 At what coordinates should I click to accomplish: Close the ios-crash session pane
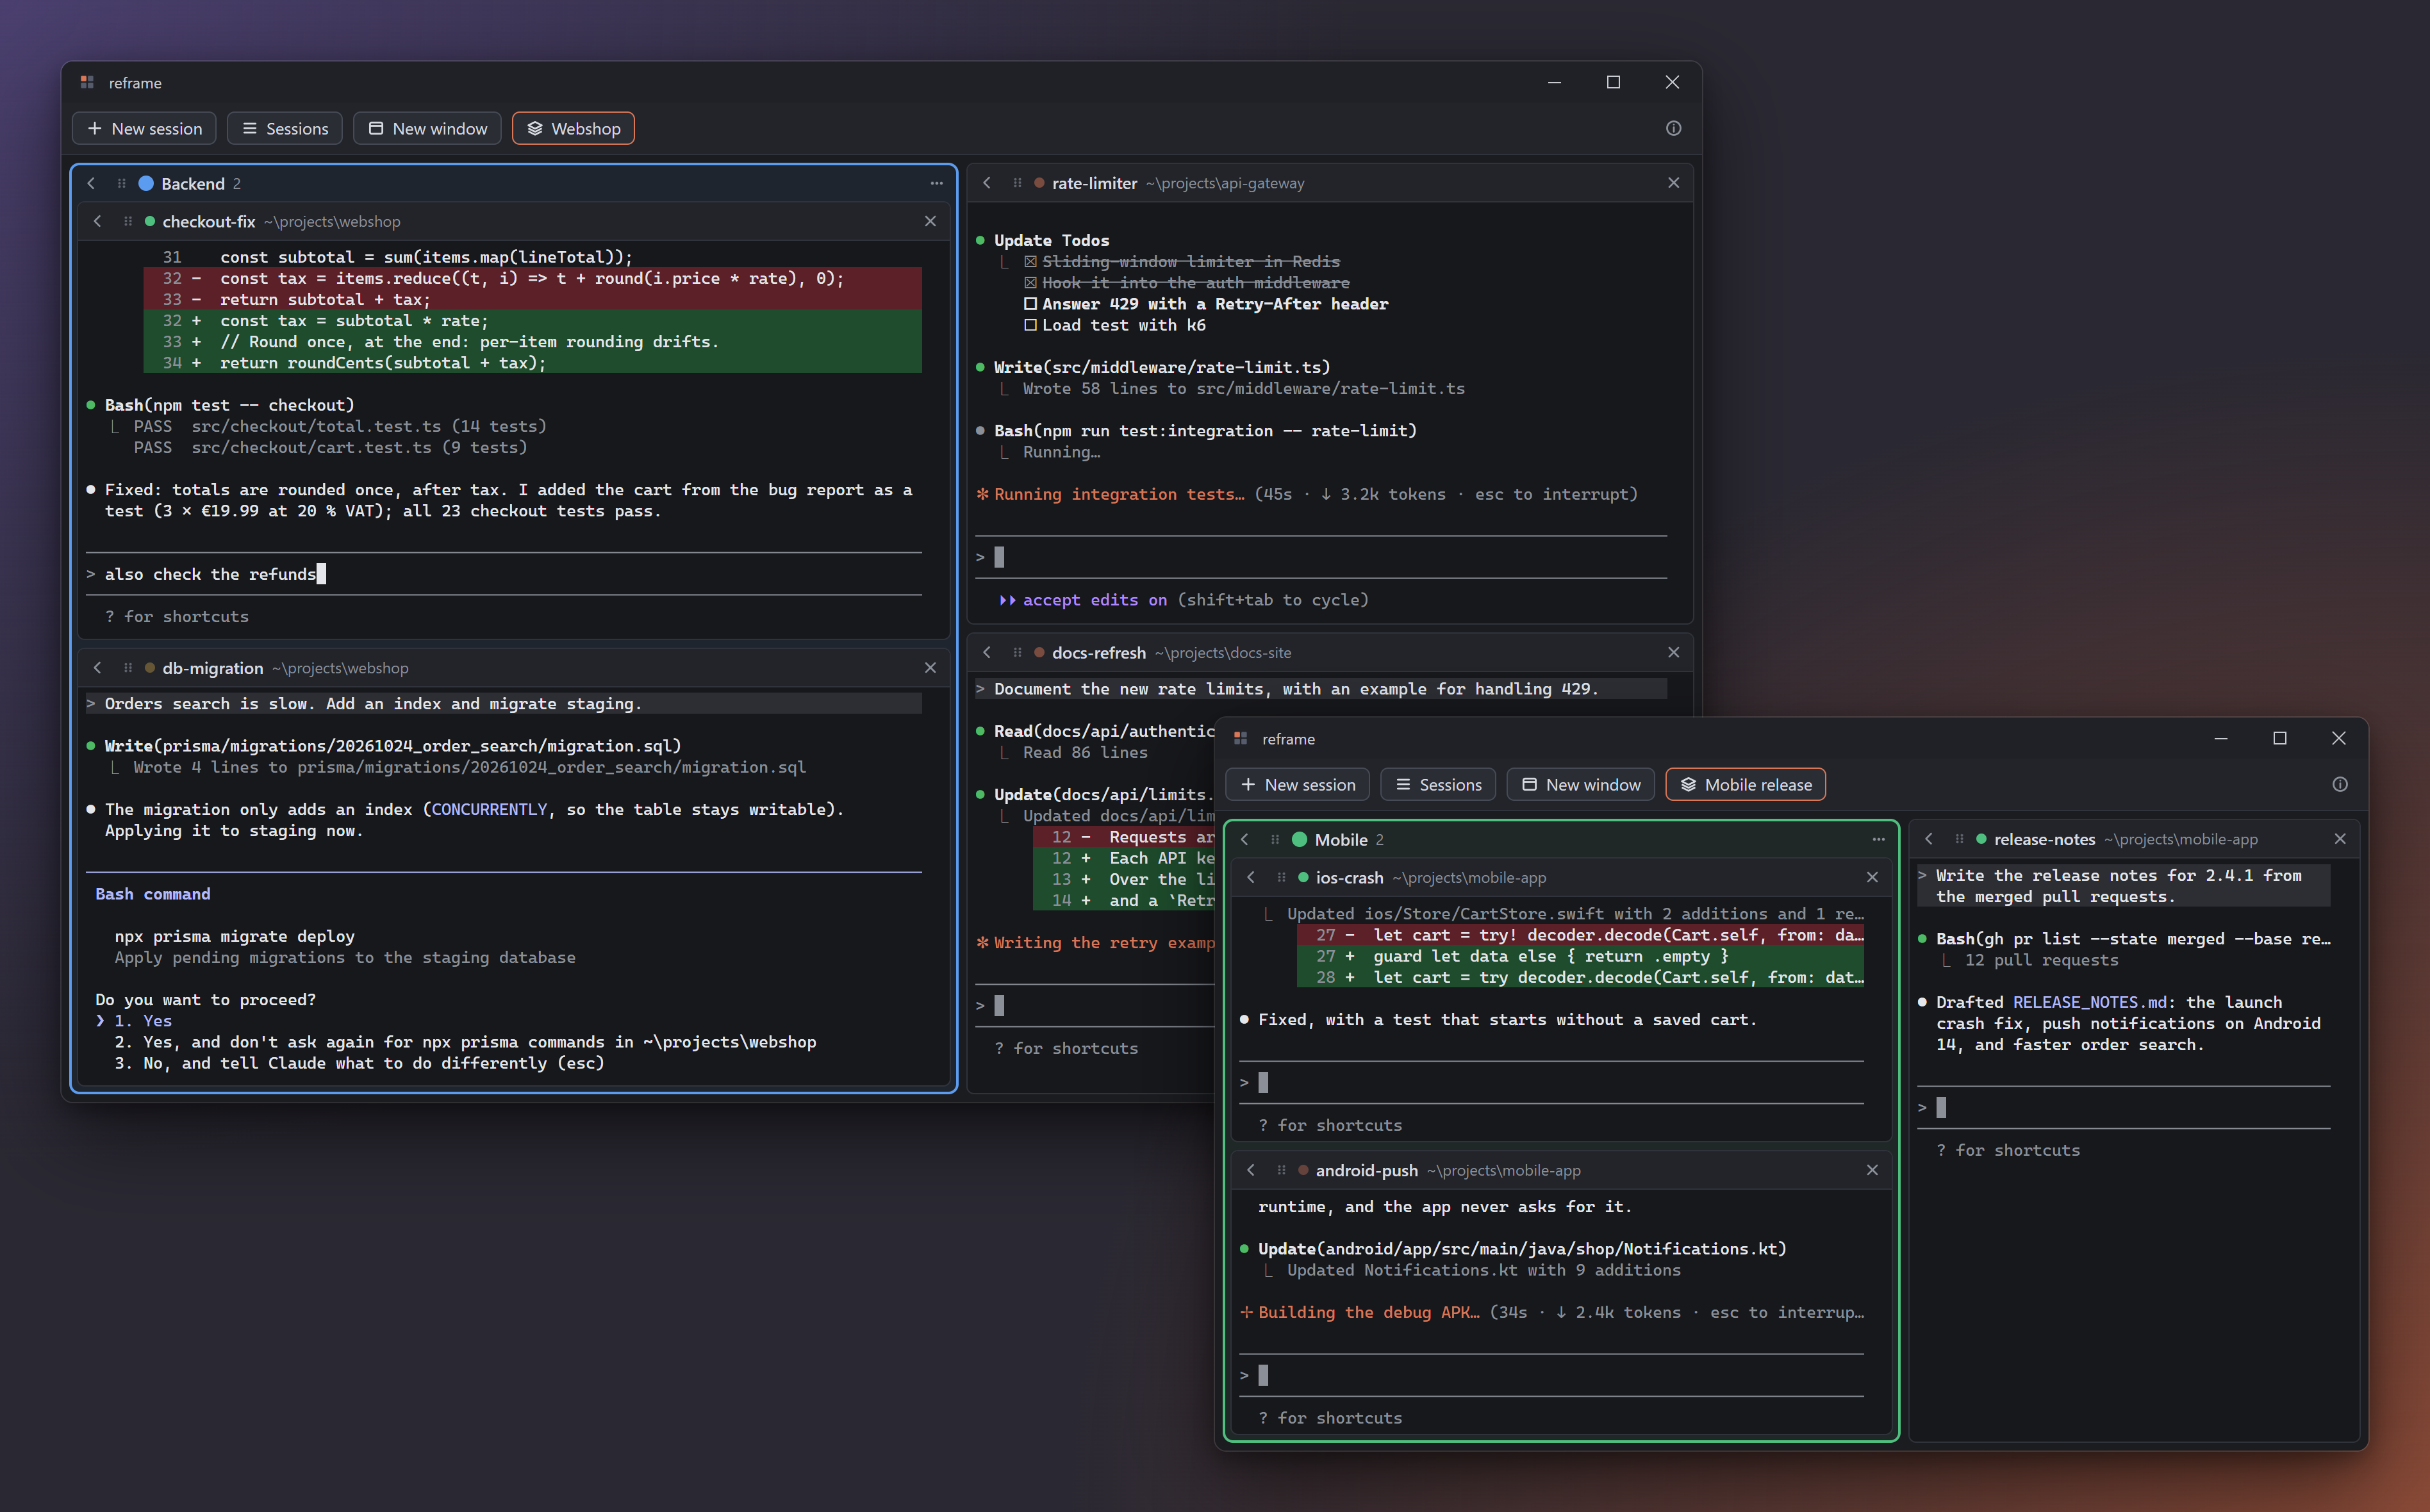pos(1872,877)
